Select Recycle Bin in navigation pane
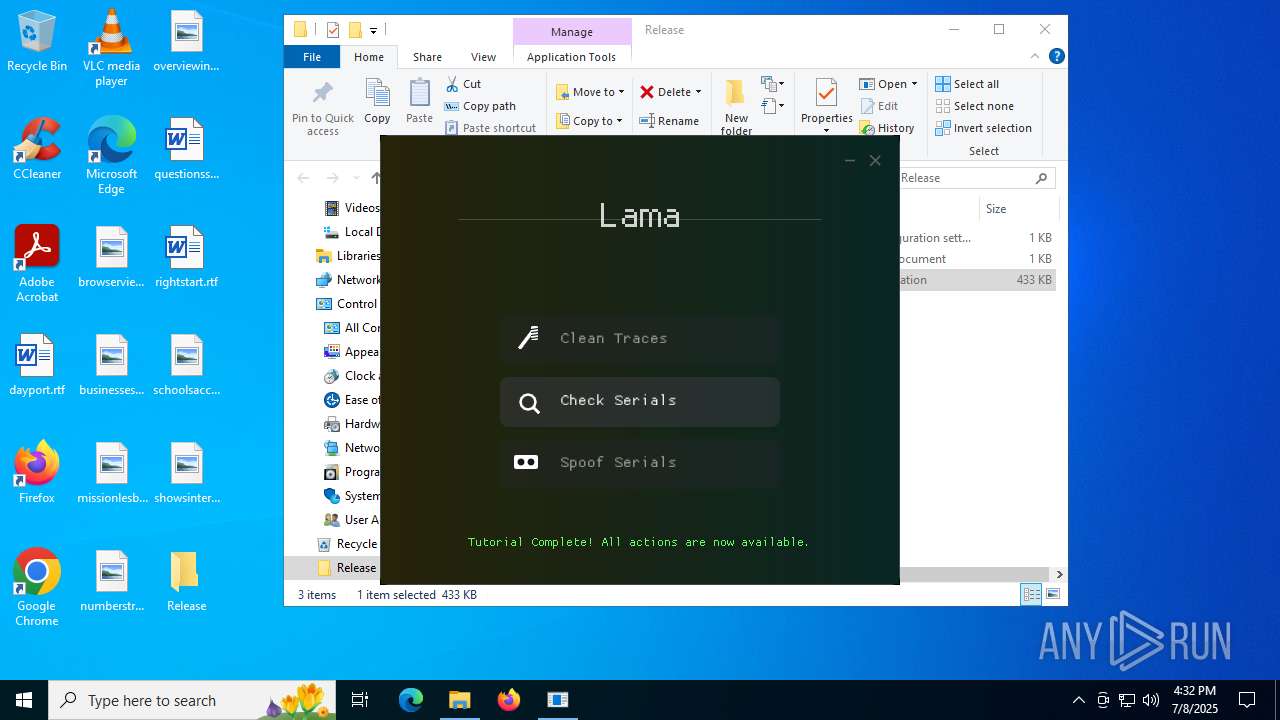This screenshot has width=1280, height=720. 346,544
